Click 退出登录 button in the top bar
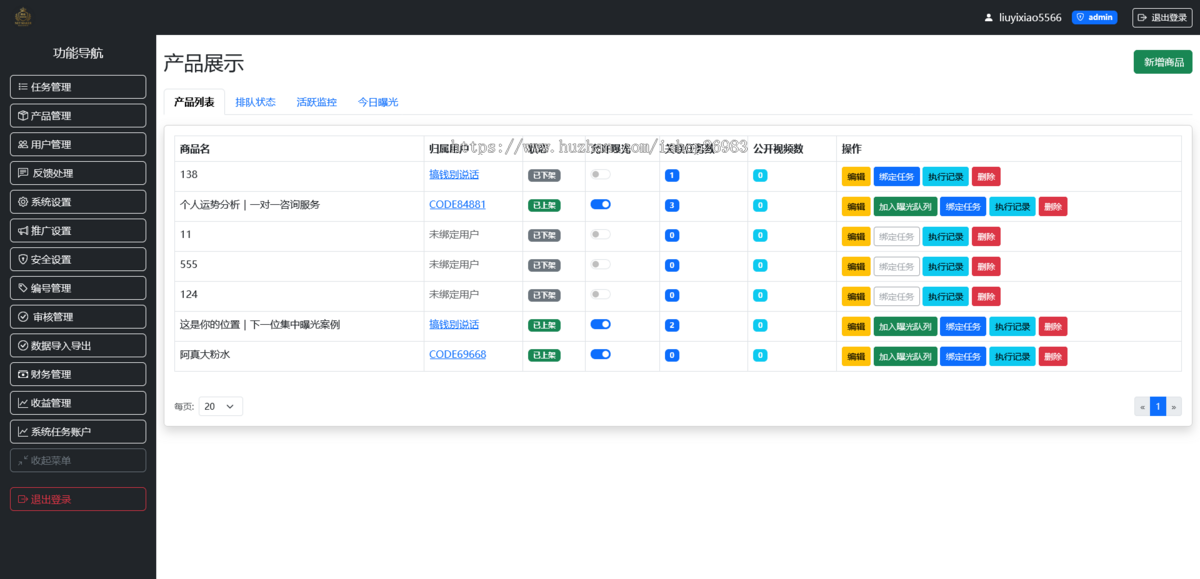This screenshot has height=579, width=1200. pyautogui.click(x=1162, y=17)
